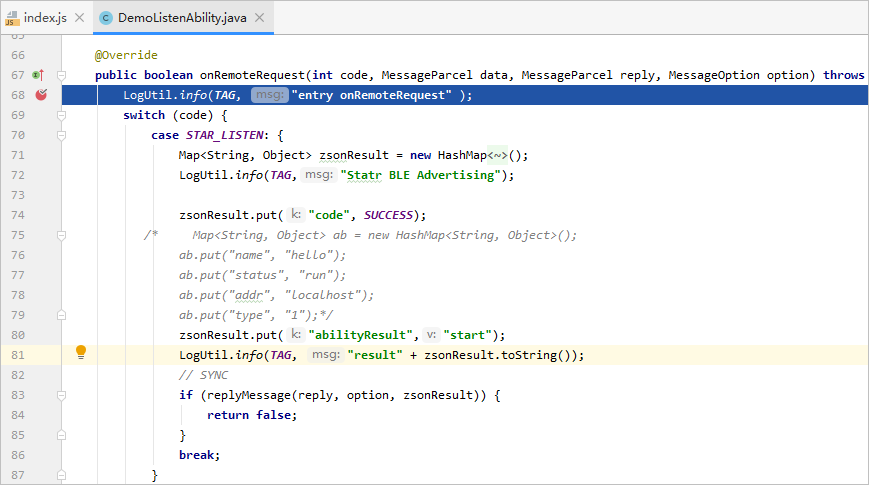Click the v: parameter hint on line 80

[432, 335]
